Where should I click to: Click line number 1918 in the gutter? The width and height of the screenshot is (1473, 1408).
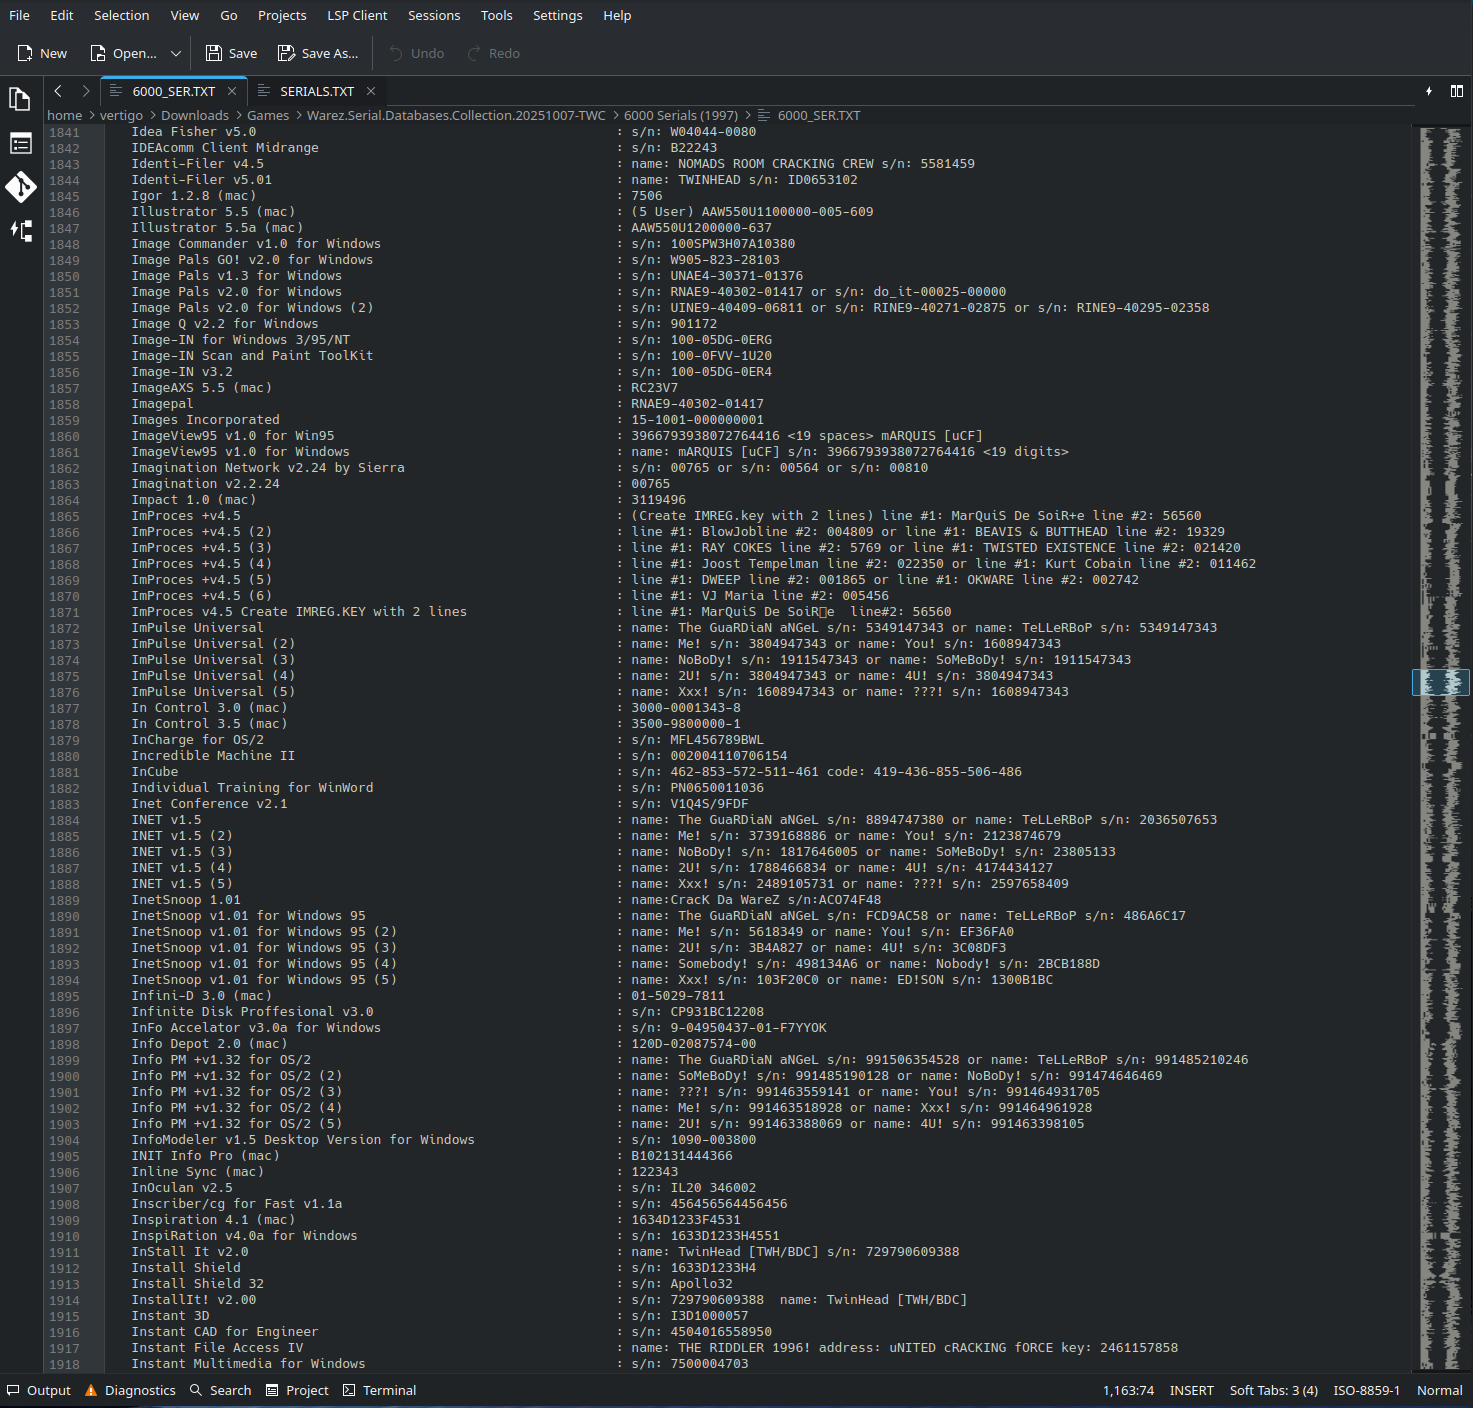pos(64,1364)
